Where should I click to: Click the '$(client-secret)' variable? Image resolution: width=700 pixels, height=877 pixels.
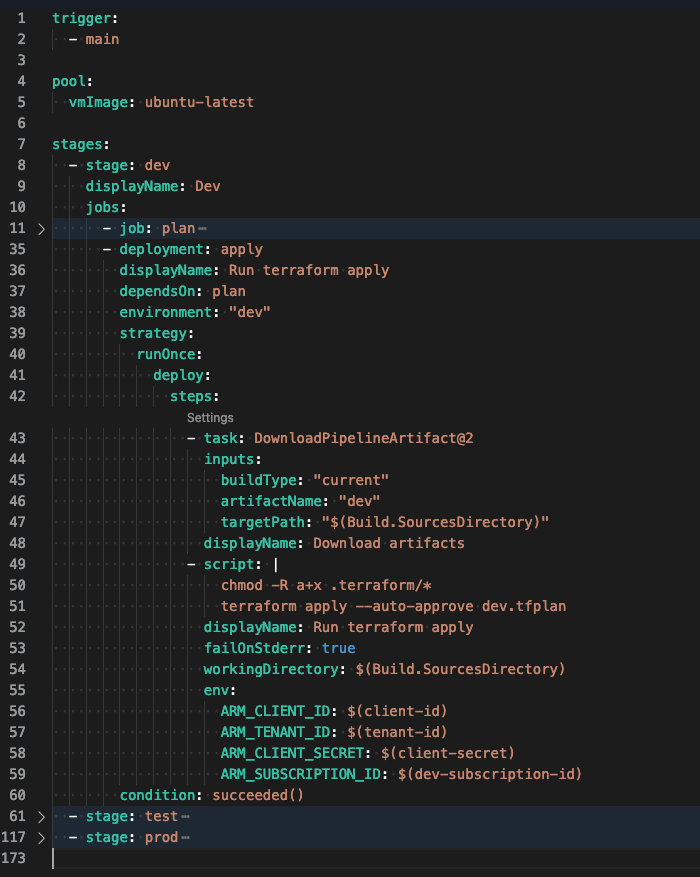tap(447, 753)
